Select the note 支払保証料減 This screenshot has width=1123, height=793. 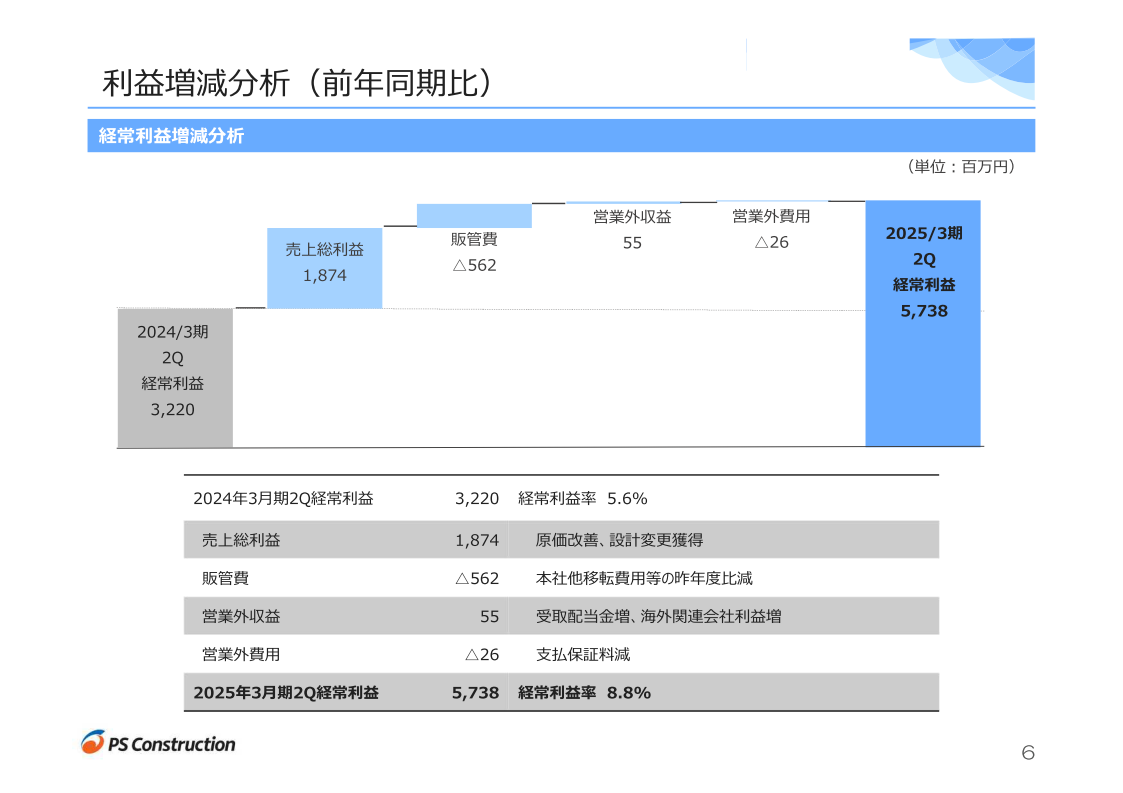[583, 655]
